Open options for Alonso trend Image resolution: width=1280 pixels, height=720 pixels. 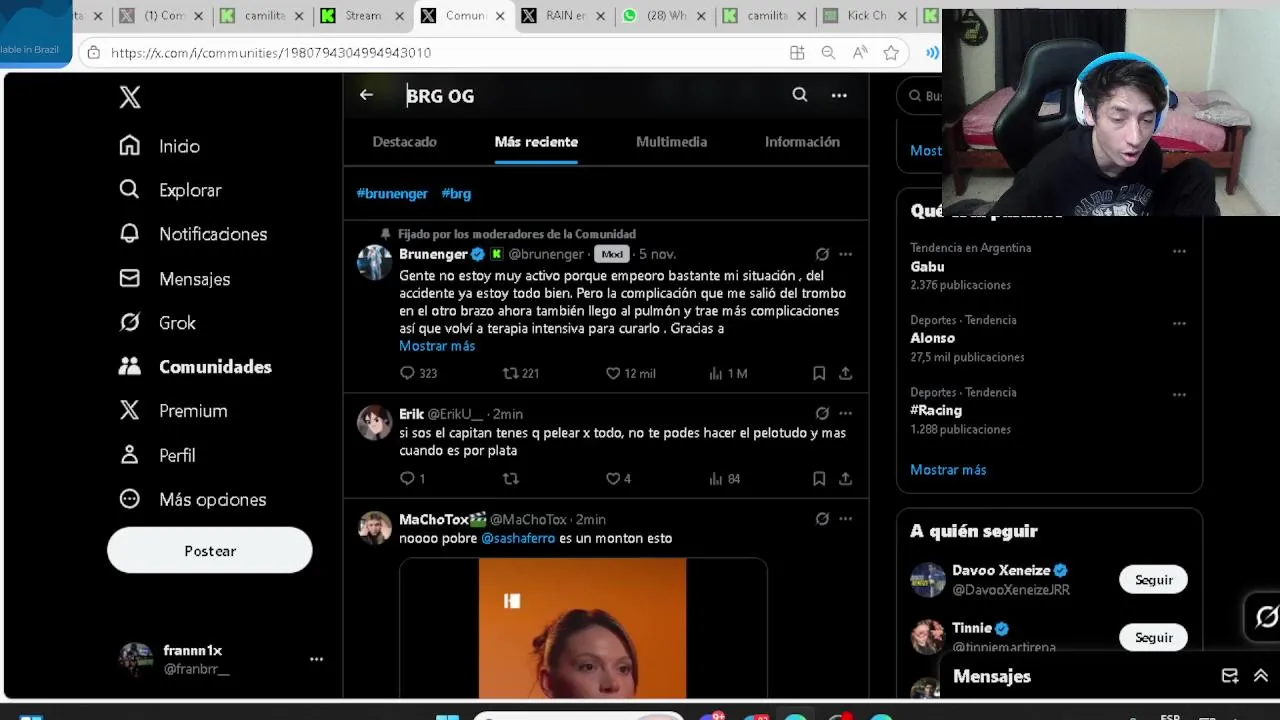(x=1179, y=323)
